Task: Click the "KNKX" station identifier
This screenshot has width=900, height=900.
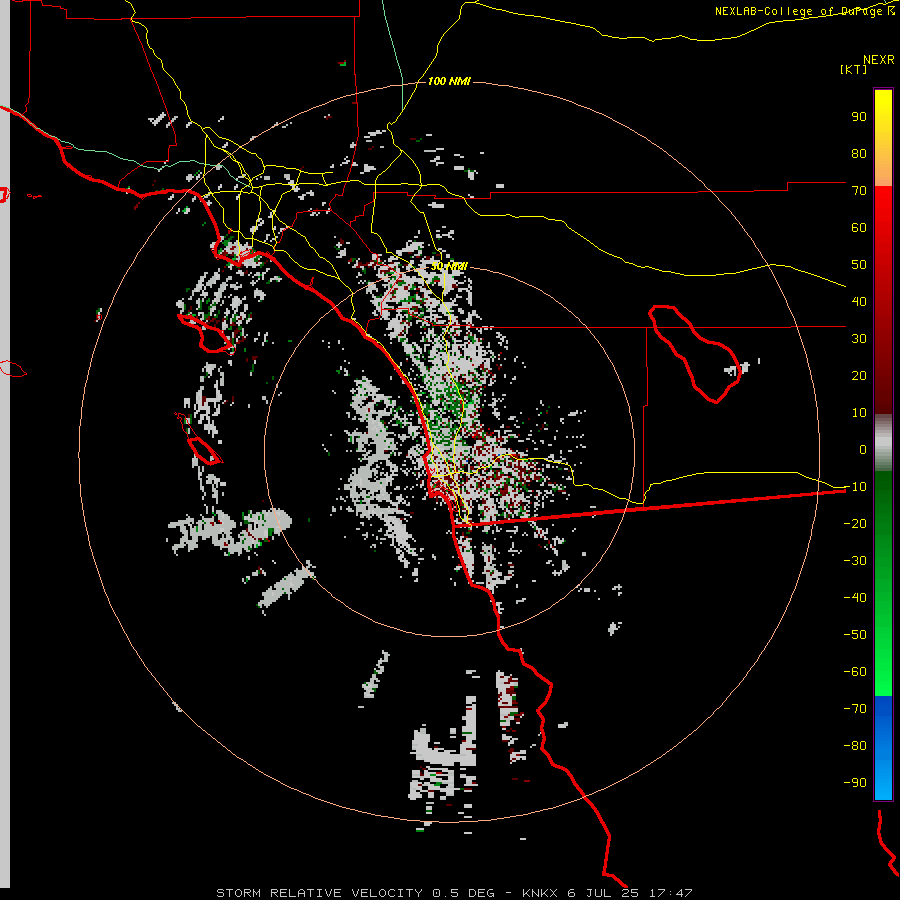Action: 540,893
